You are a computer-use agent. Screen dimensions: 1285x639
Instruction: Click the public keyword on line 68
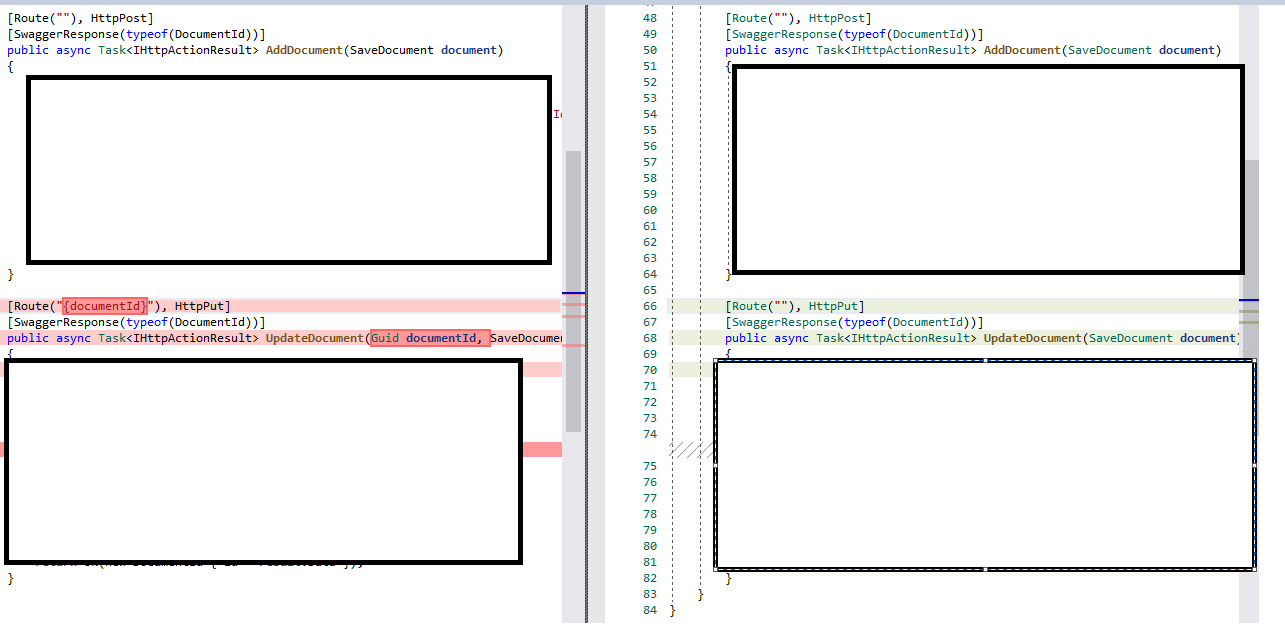coord(741,337)
